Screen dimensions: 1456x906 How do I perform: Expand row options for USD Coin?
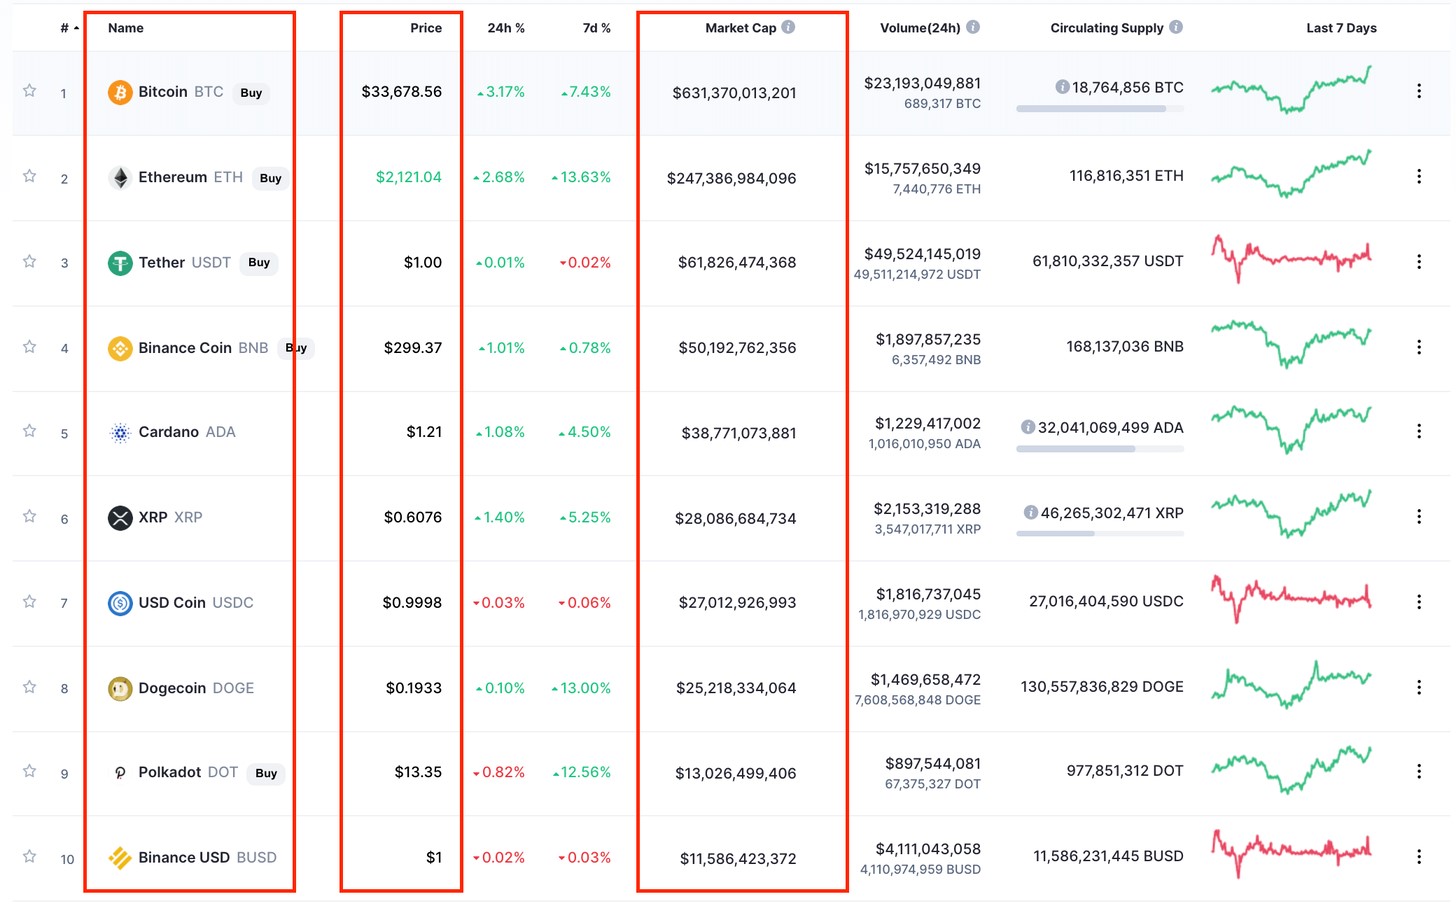(1418, 602)
